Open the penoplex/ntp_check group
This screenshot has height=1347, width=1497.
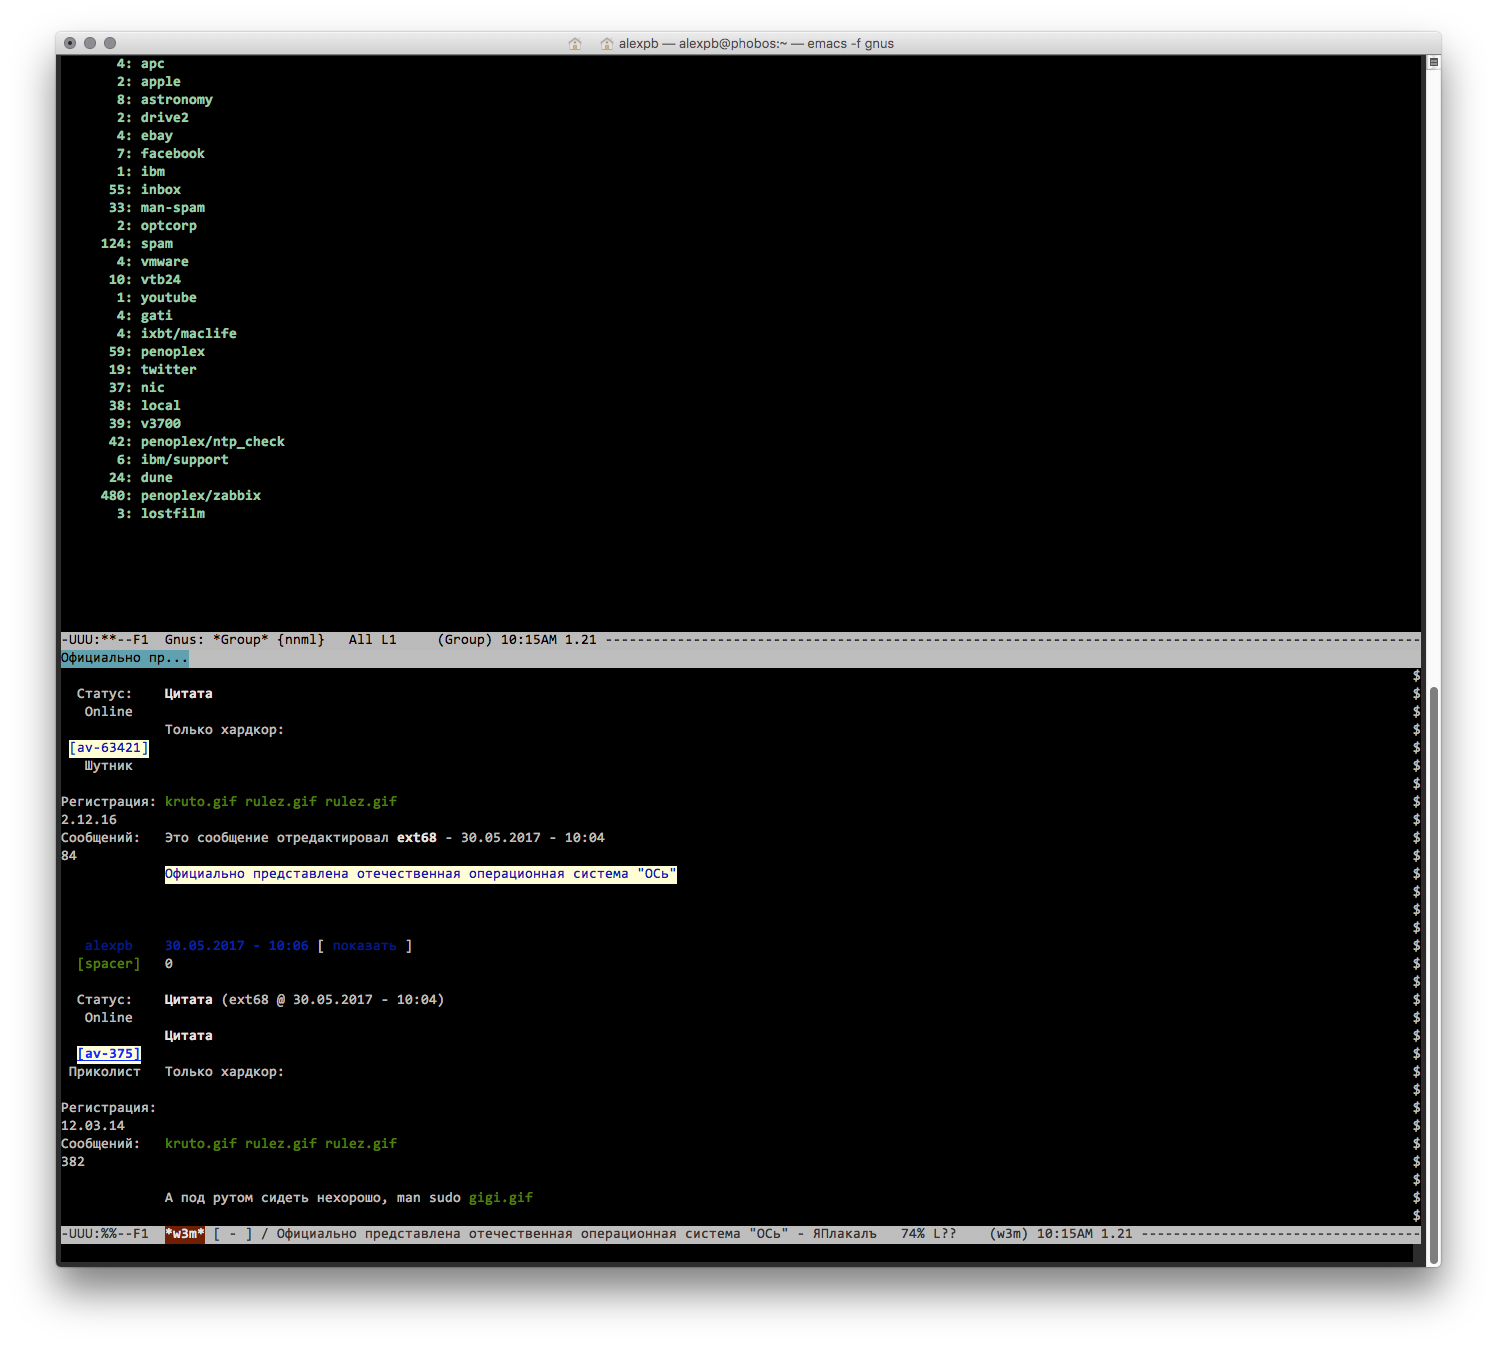pyautogui.click(x=212, y=442)
